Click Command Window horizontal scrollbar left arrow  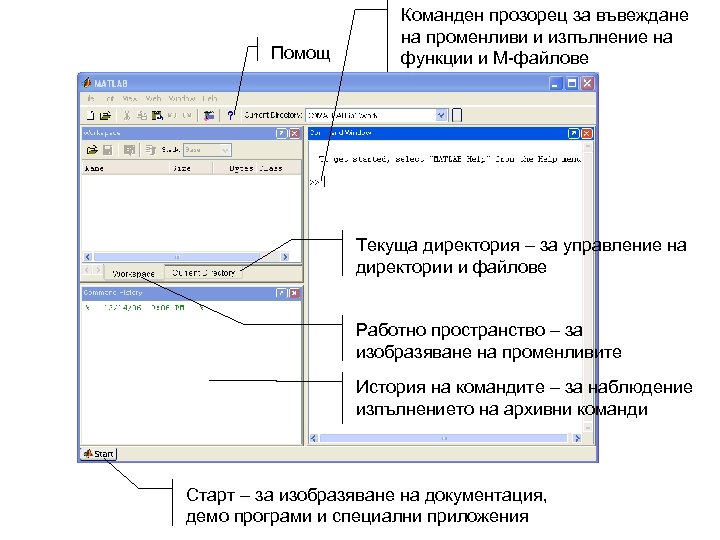click(x=314, y=438)
